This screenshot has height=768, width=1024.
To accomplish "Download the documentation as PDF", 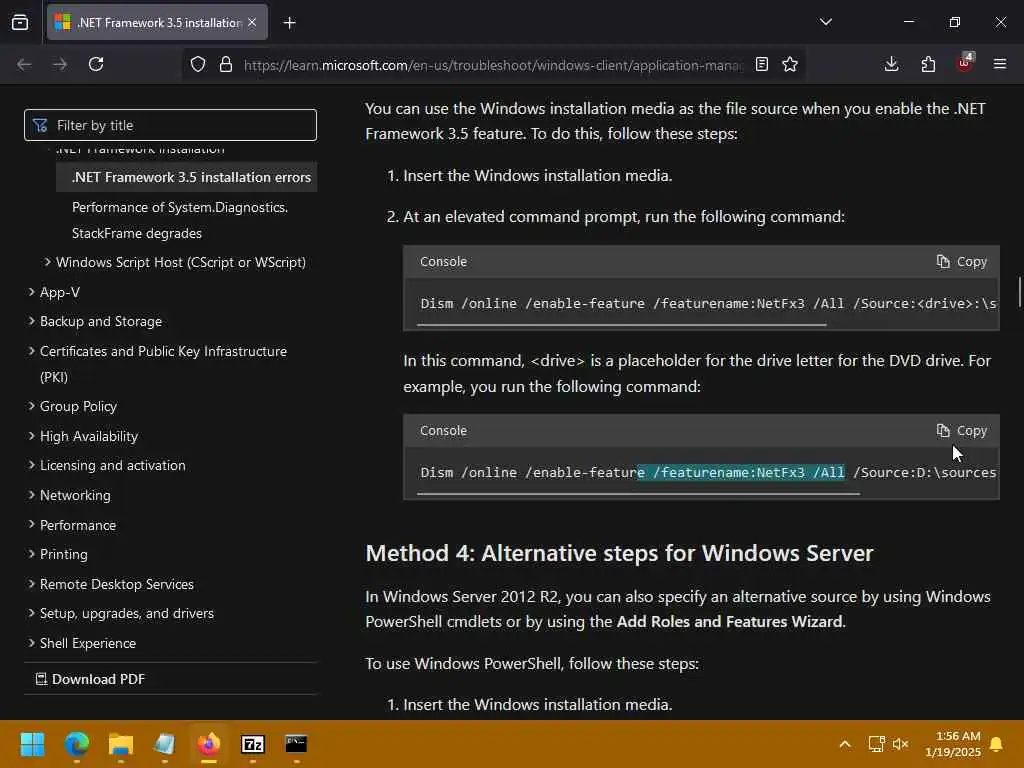I will pyautogui.click(x=90, y=679).
